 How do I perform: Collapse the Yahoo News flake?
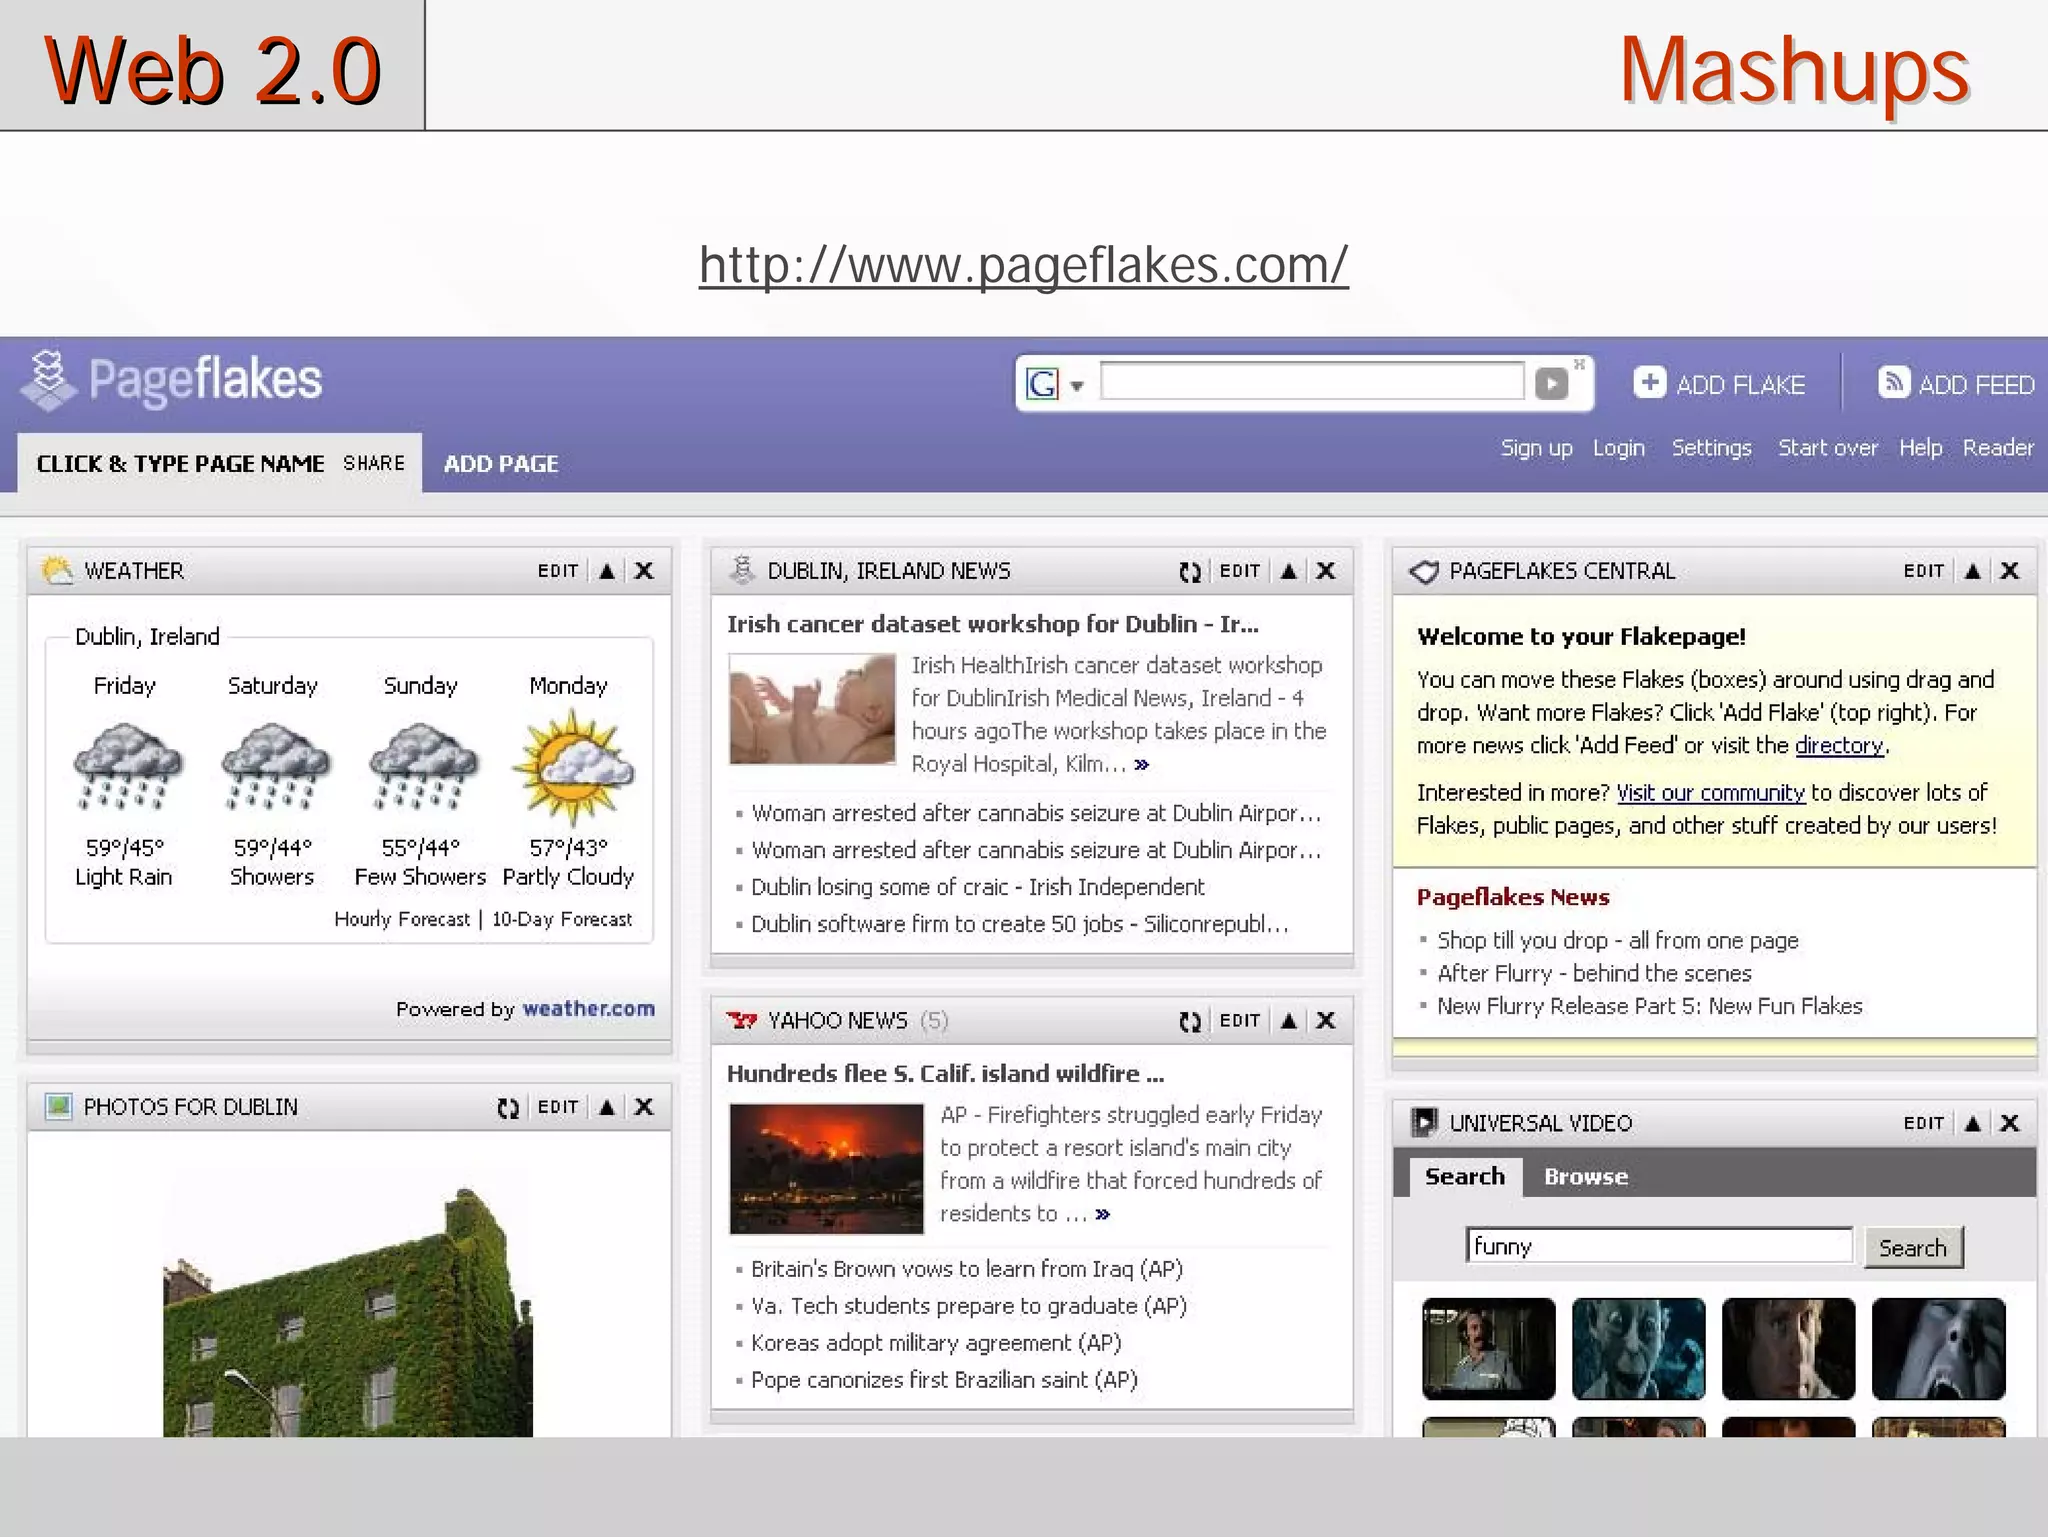click(1289, 1021)
